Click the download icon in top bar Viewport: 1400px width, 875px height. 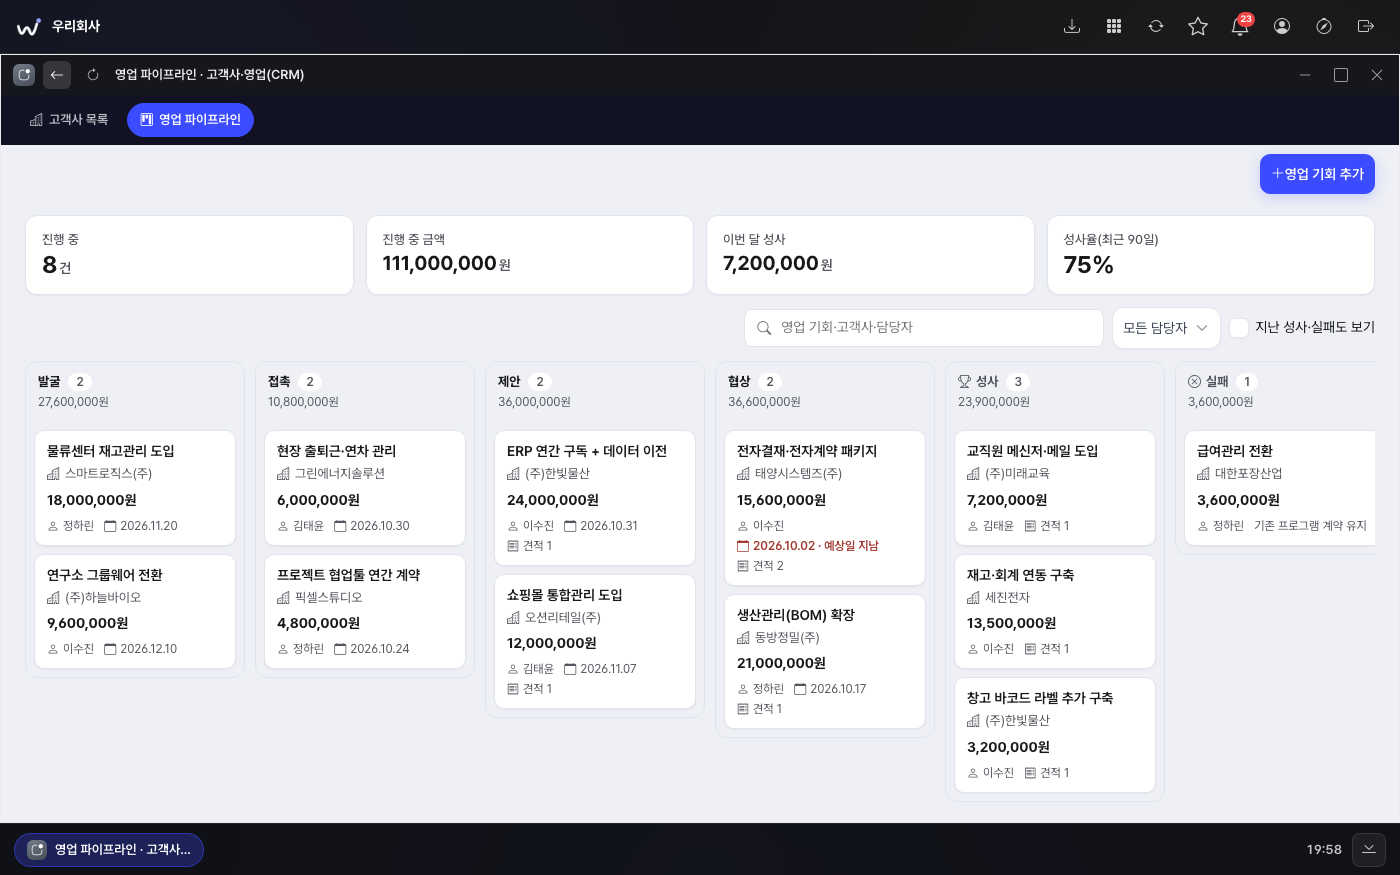[x=1072, y=27]
